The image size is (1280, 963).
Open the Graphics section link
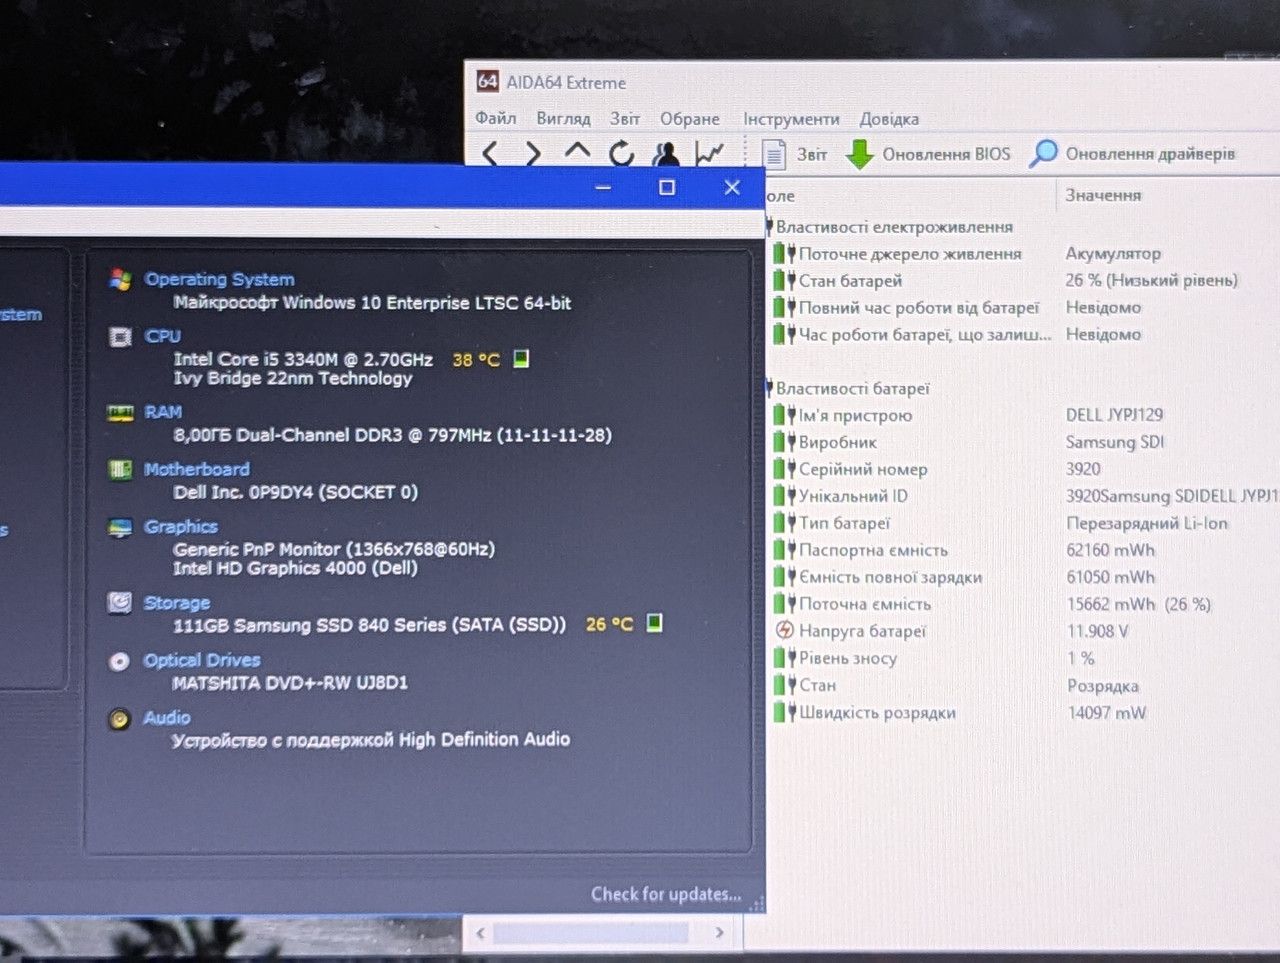181,526
